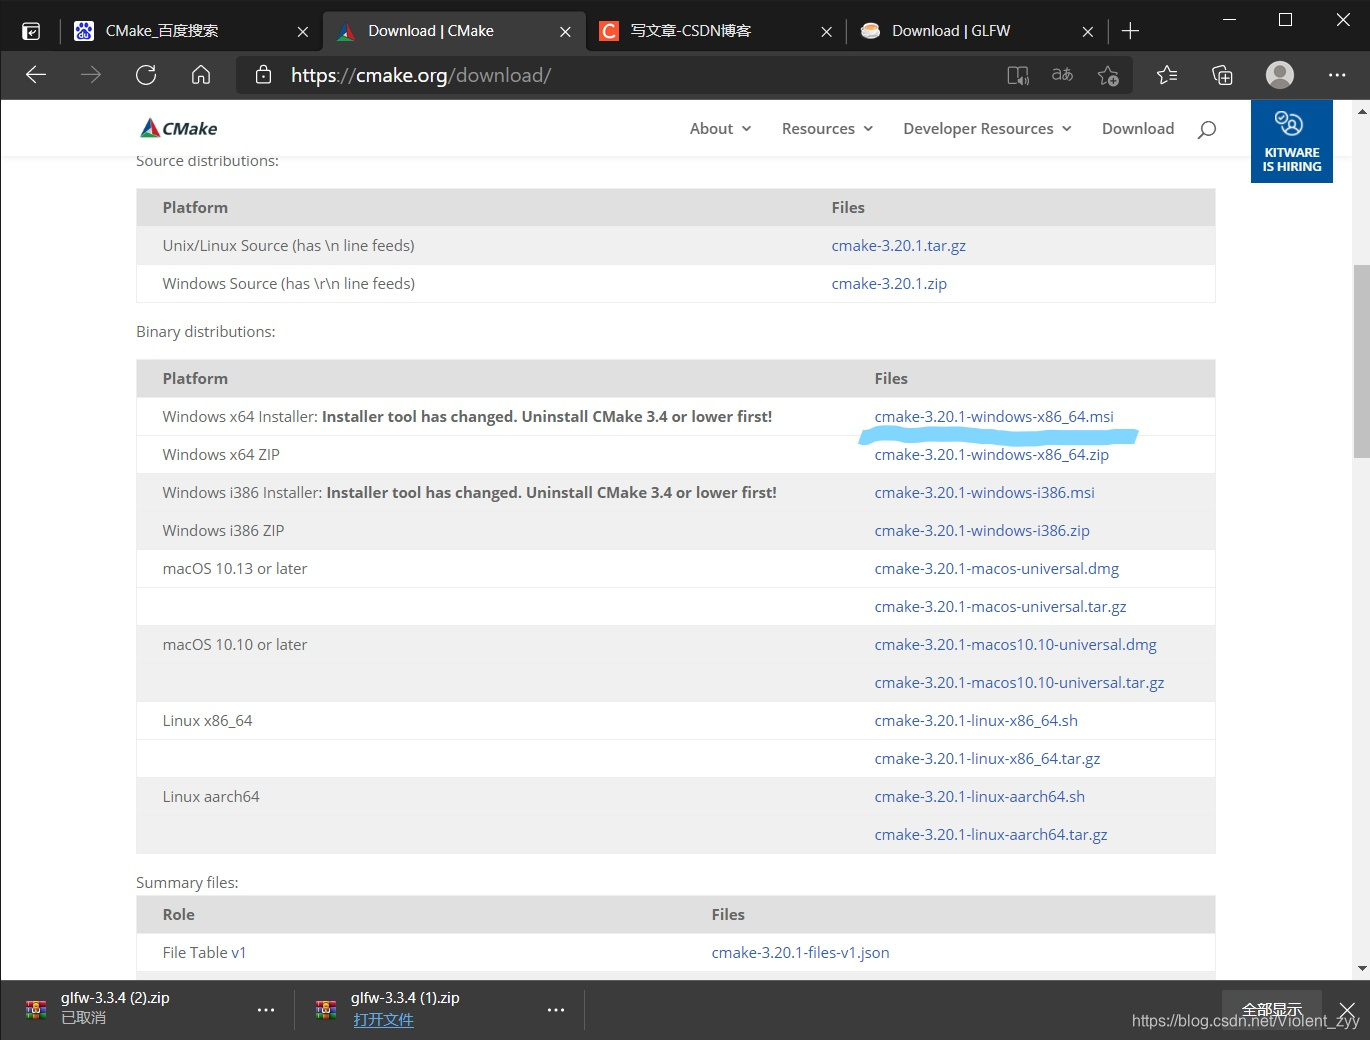Click the forward navigation arrow
Image resolution: width=1370 pixels, height=1040 pixels.
(x=91, y=75)
